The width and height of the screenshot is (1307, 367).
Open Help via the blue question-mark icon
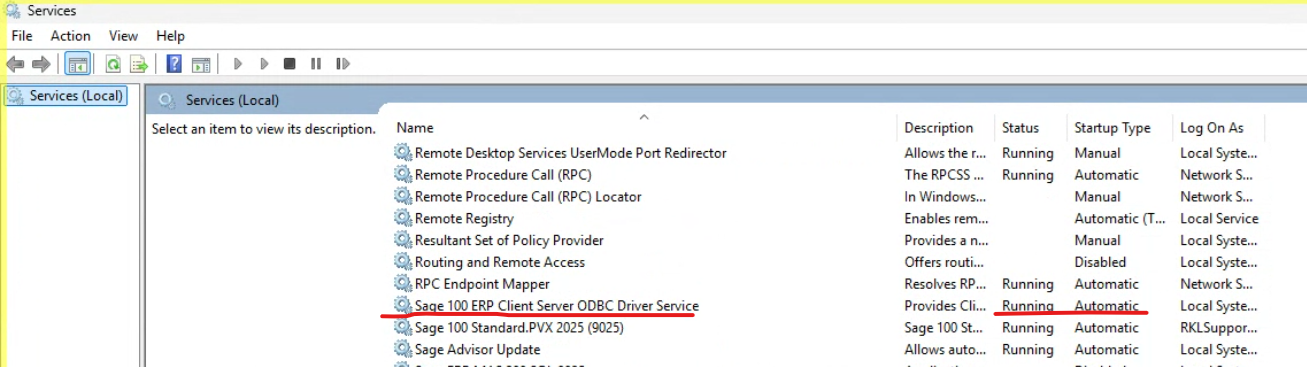click(174, 64)
